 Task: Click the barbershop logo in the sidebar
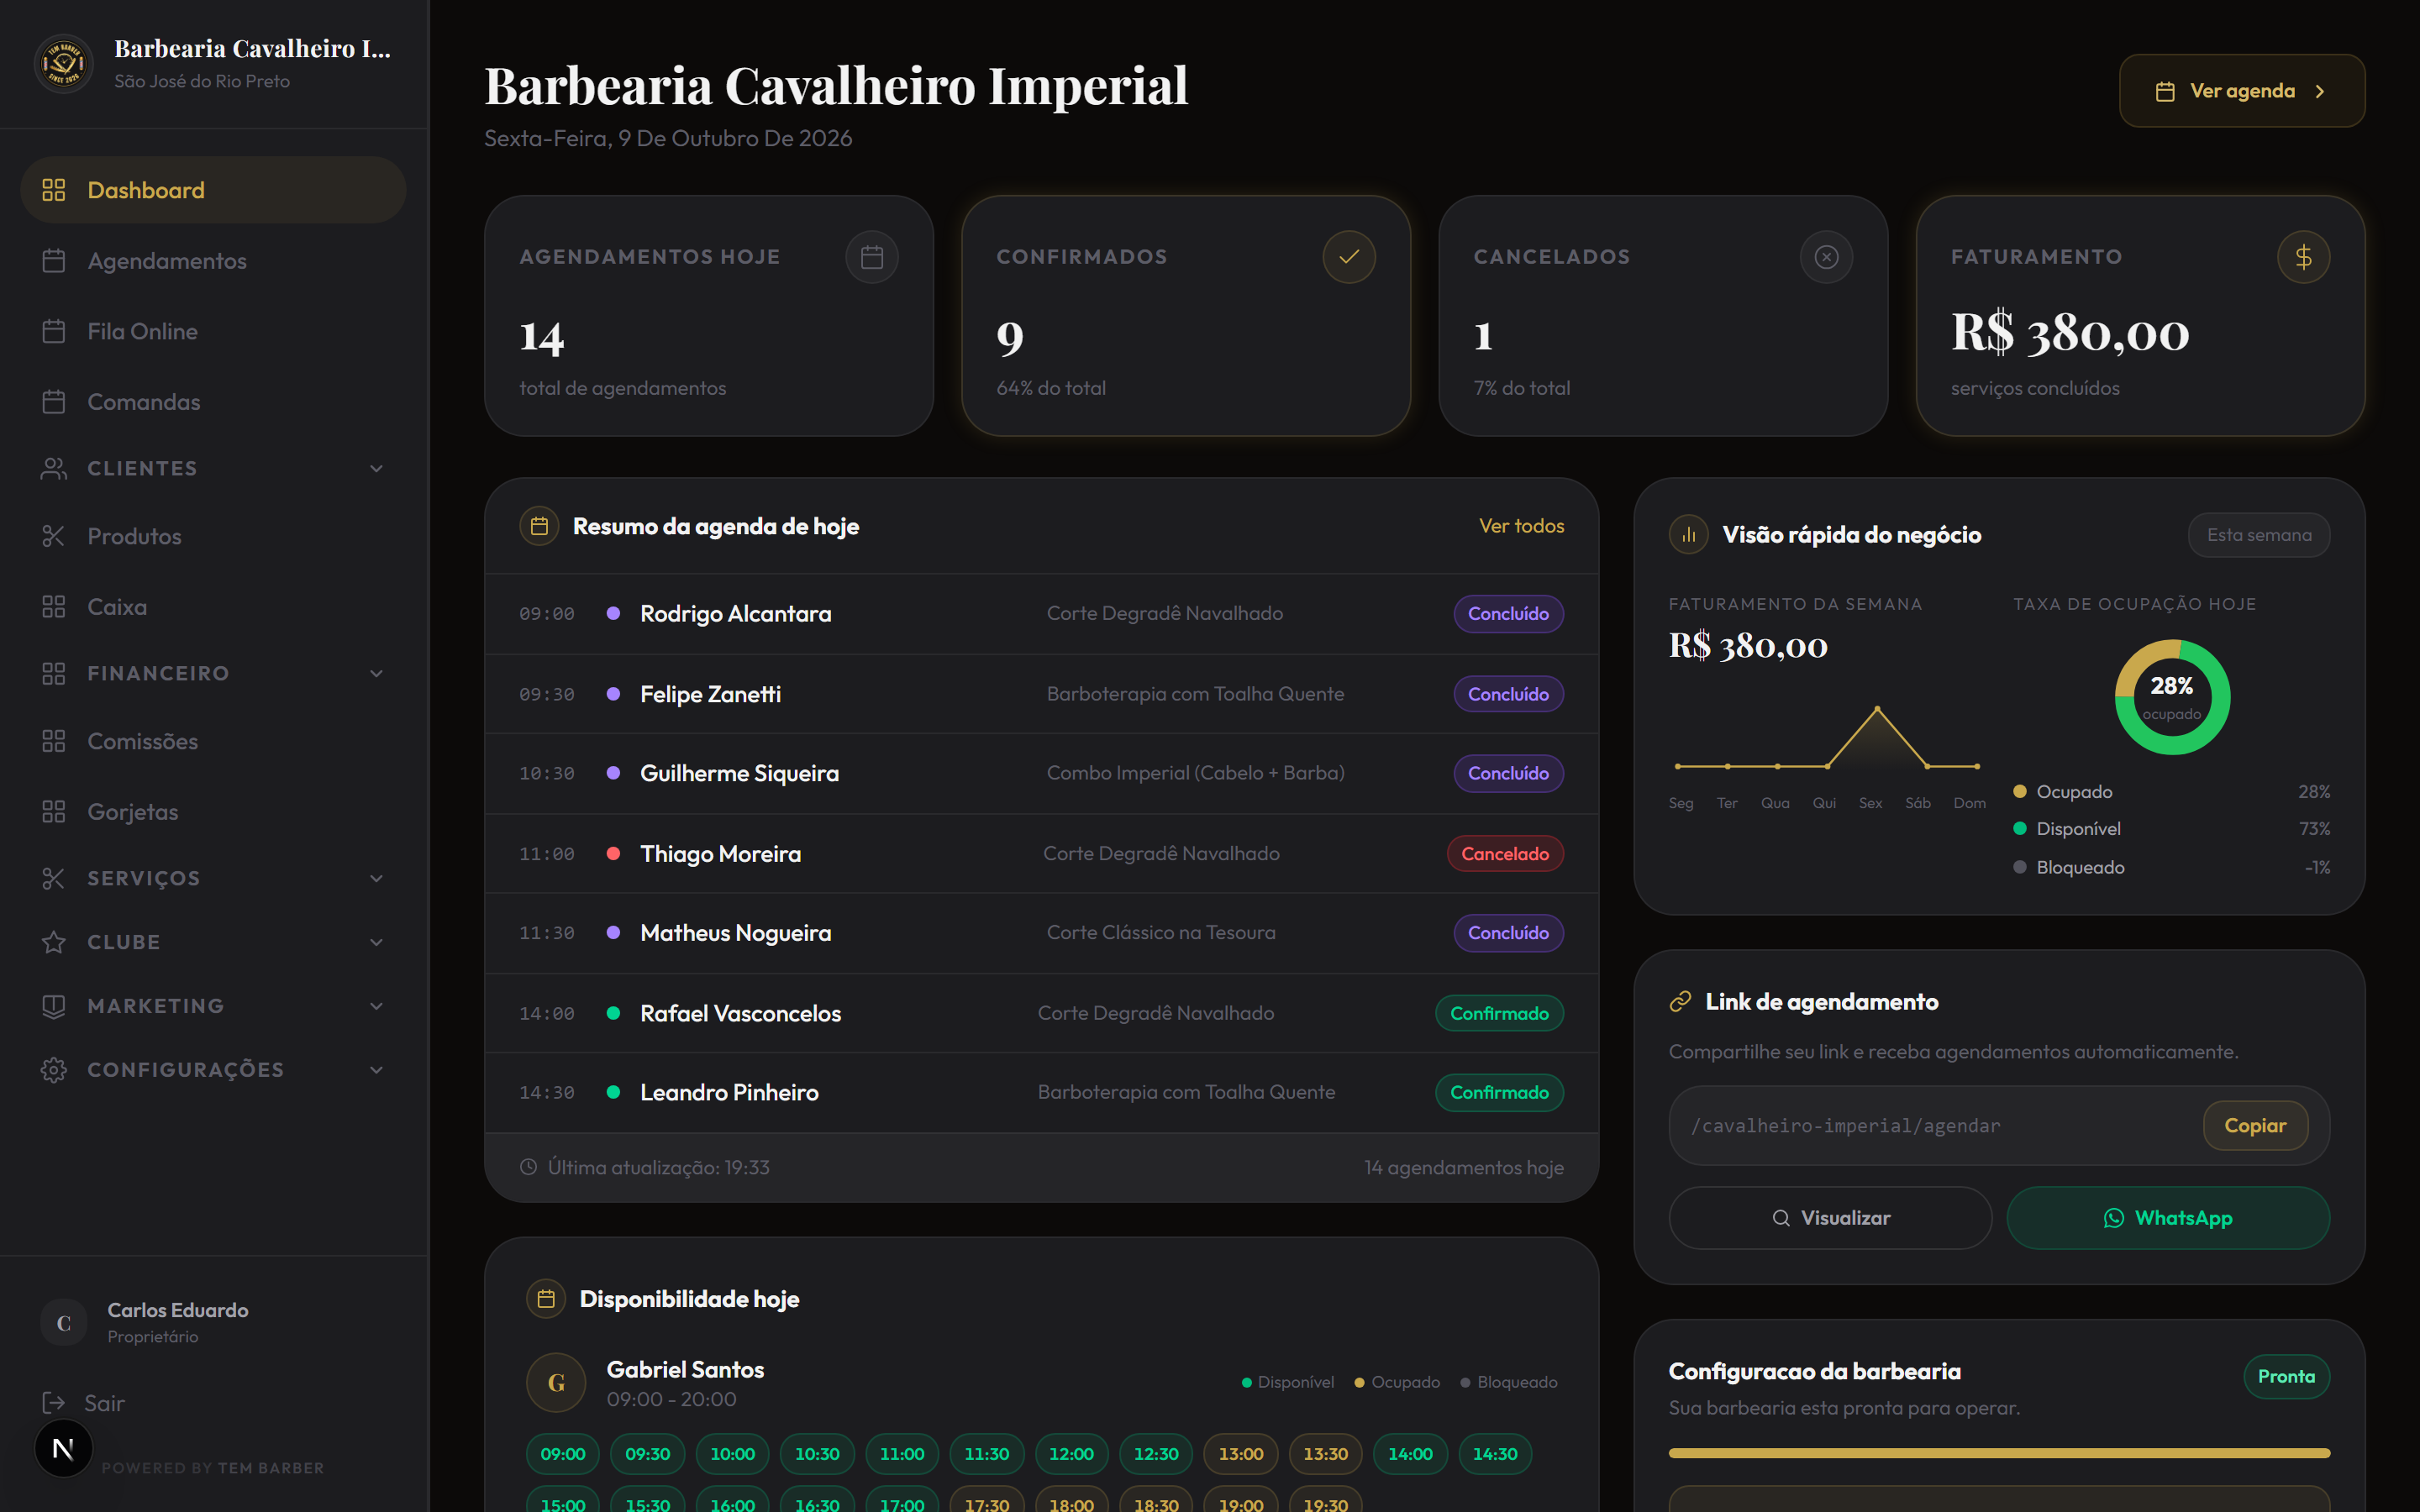click(64, 64)
